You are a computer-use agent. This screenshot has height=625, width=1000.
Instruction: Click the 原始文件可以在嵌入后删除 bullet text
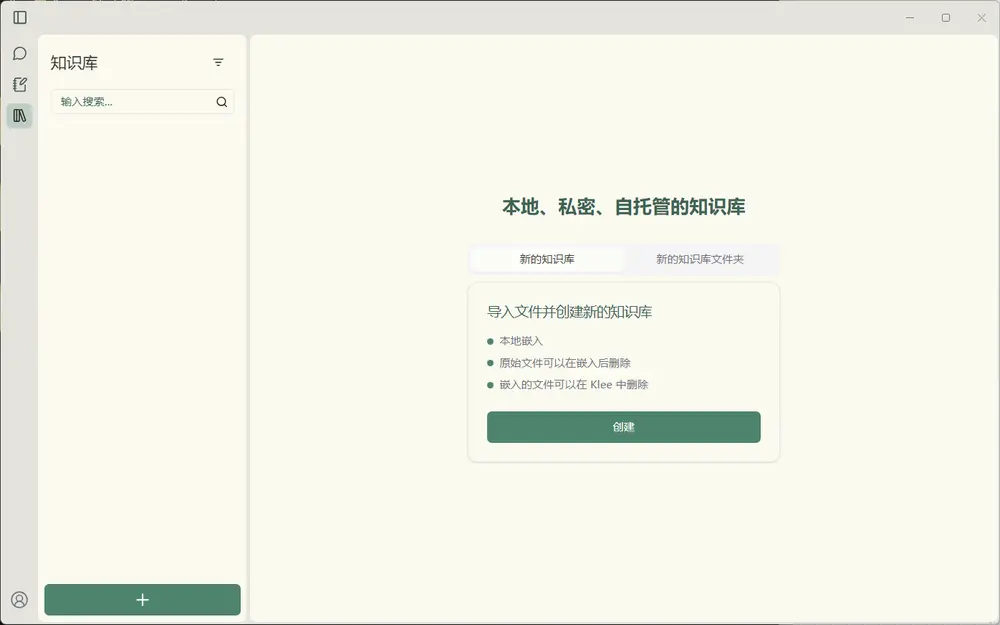point(565,363)
